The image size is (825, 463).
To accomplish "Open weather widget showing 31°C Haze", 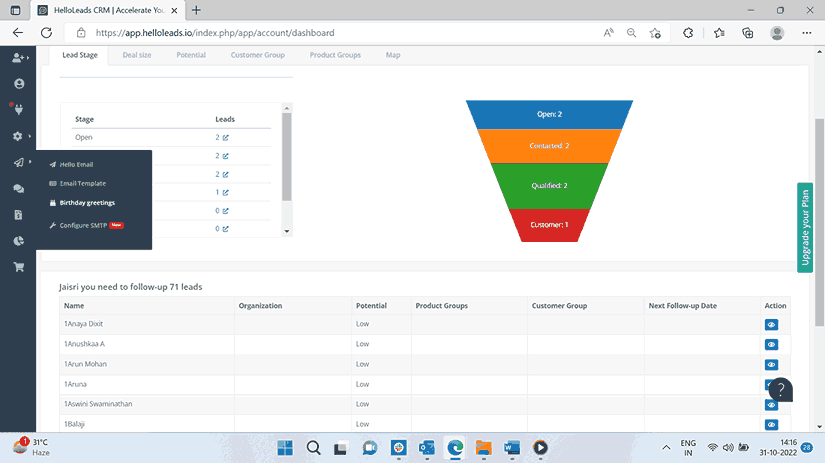I will click(32, 447).
